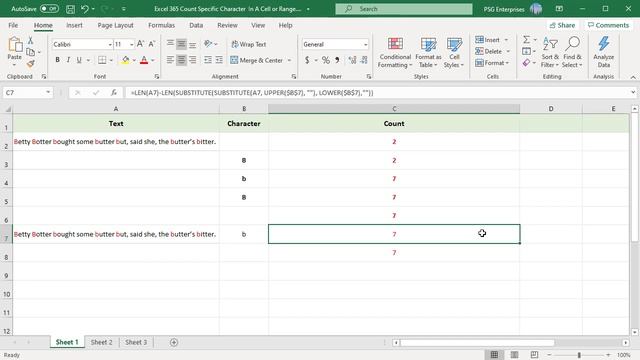Open Format as Table gallery
Screen dimensions: 640x360
click(x=428, y=53)
